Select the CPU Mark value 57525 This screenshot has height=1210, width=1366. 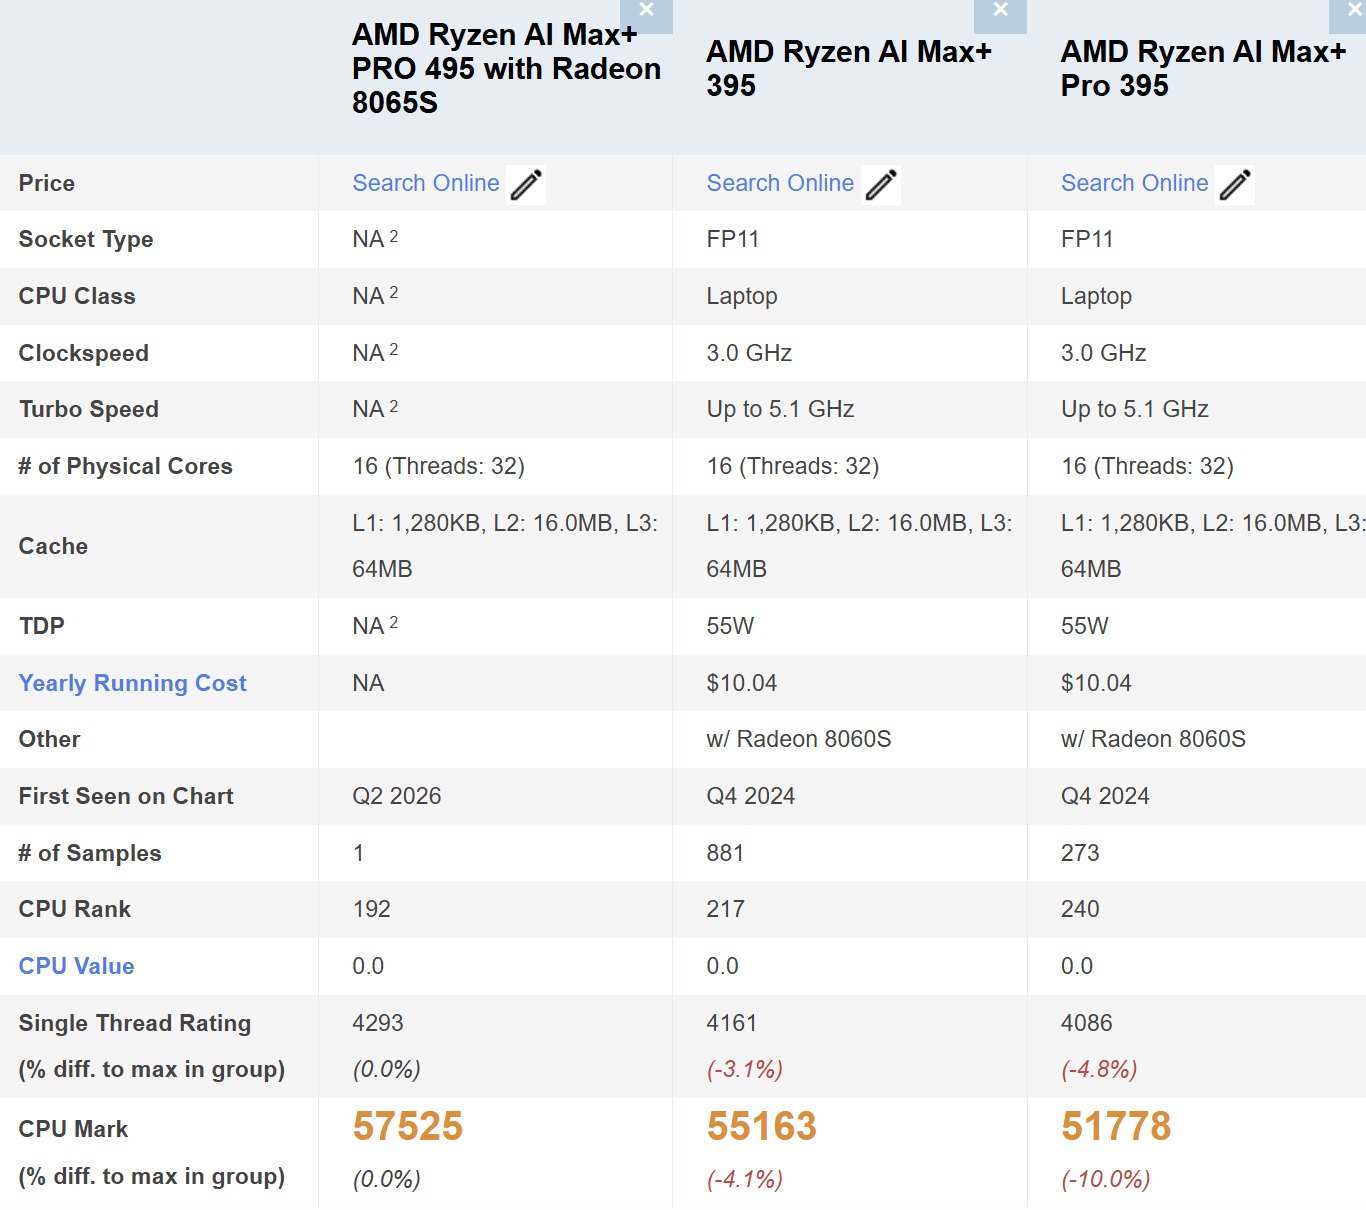point(408,1126)
